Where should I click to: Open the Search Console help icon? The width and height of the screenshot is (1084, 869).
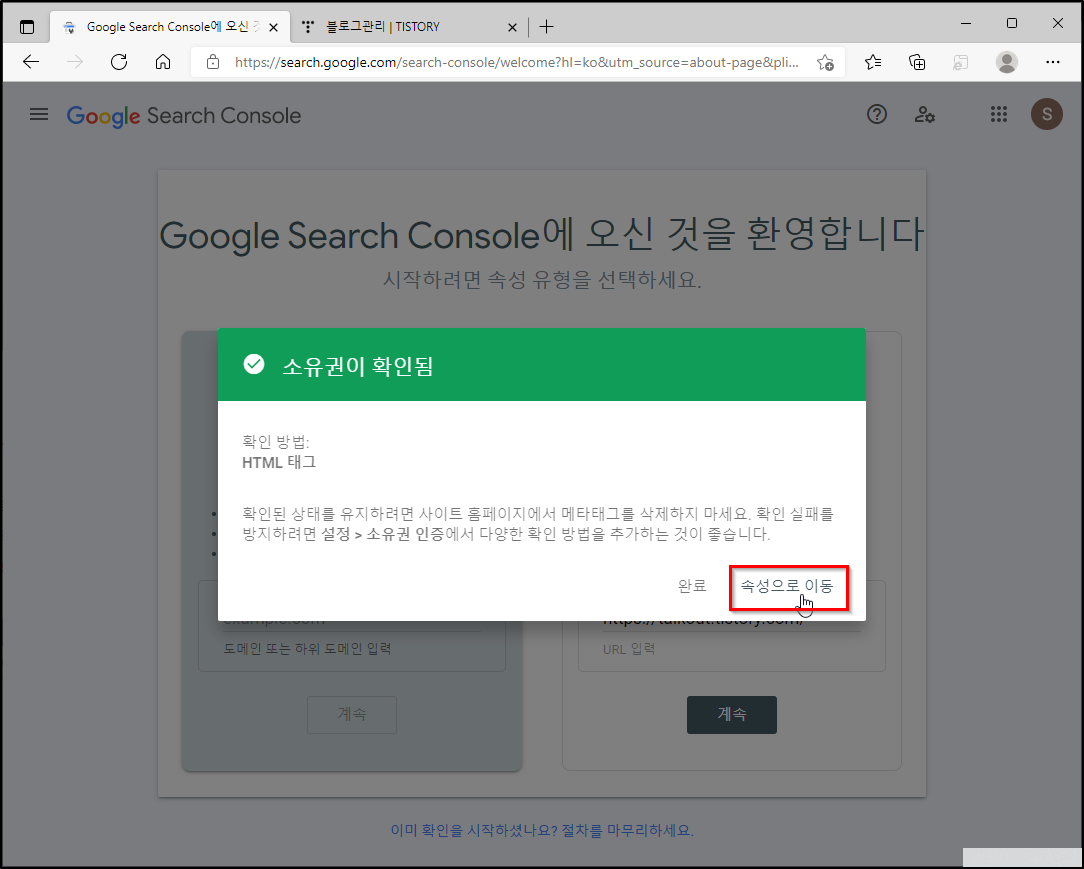point(877,115)
